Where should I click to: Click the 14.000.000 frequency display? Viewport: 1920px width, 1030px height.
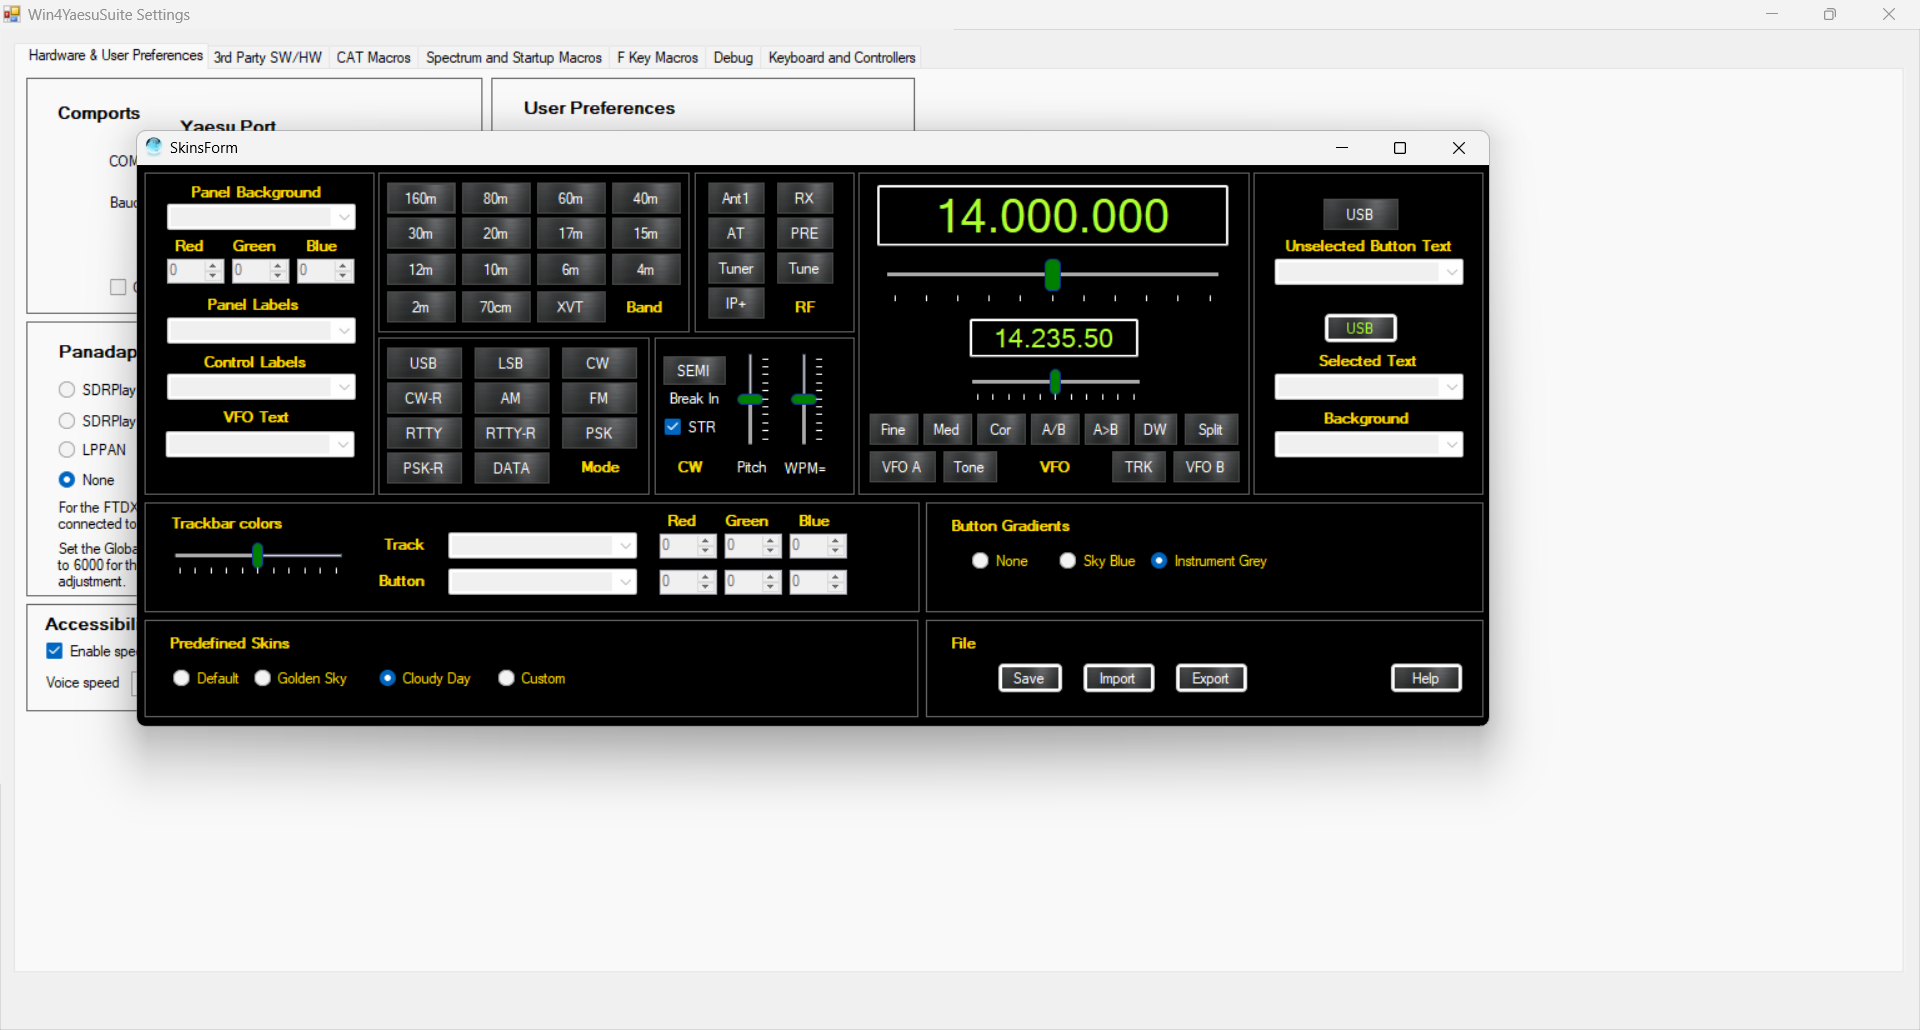[x=1053, y=216]
